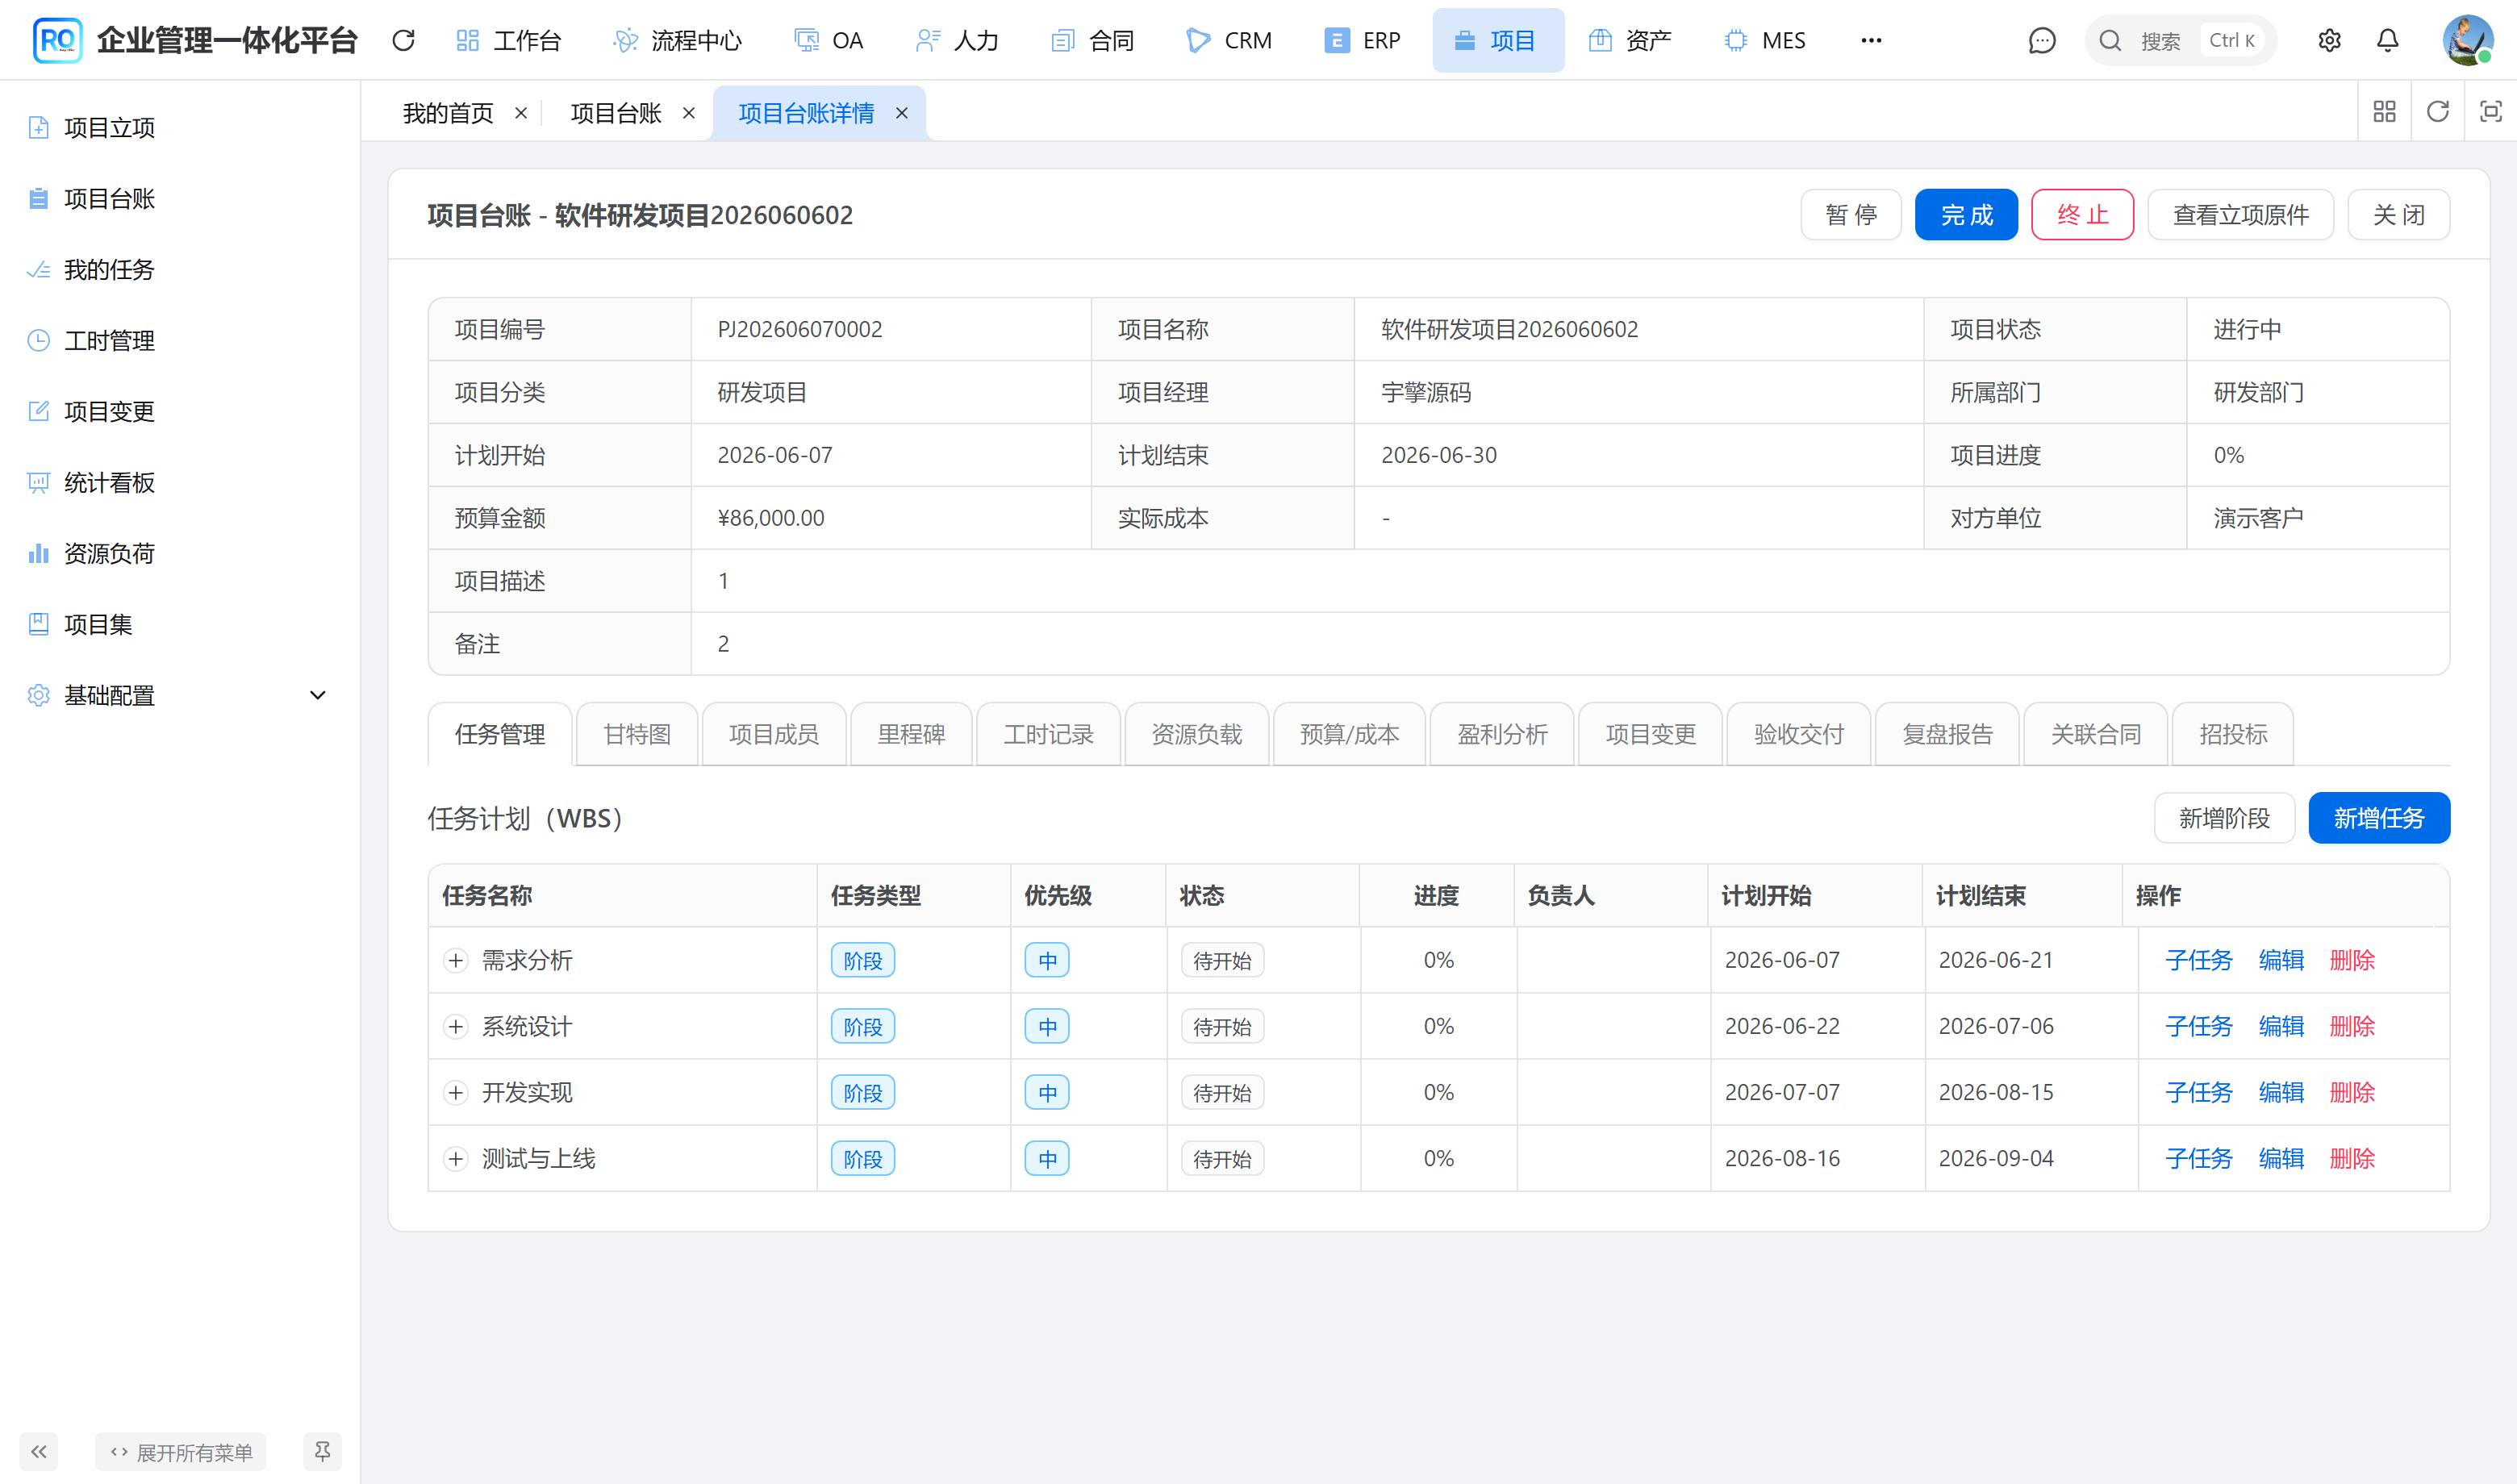Toggle fullscreen content icon
This screenshot has height=1484, width=2517.
coord(2490,111)
